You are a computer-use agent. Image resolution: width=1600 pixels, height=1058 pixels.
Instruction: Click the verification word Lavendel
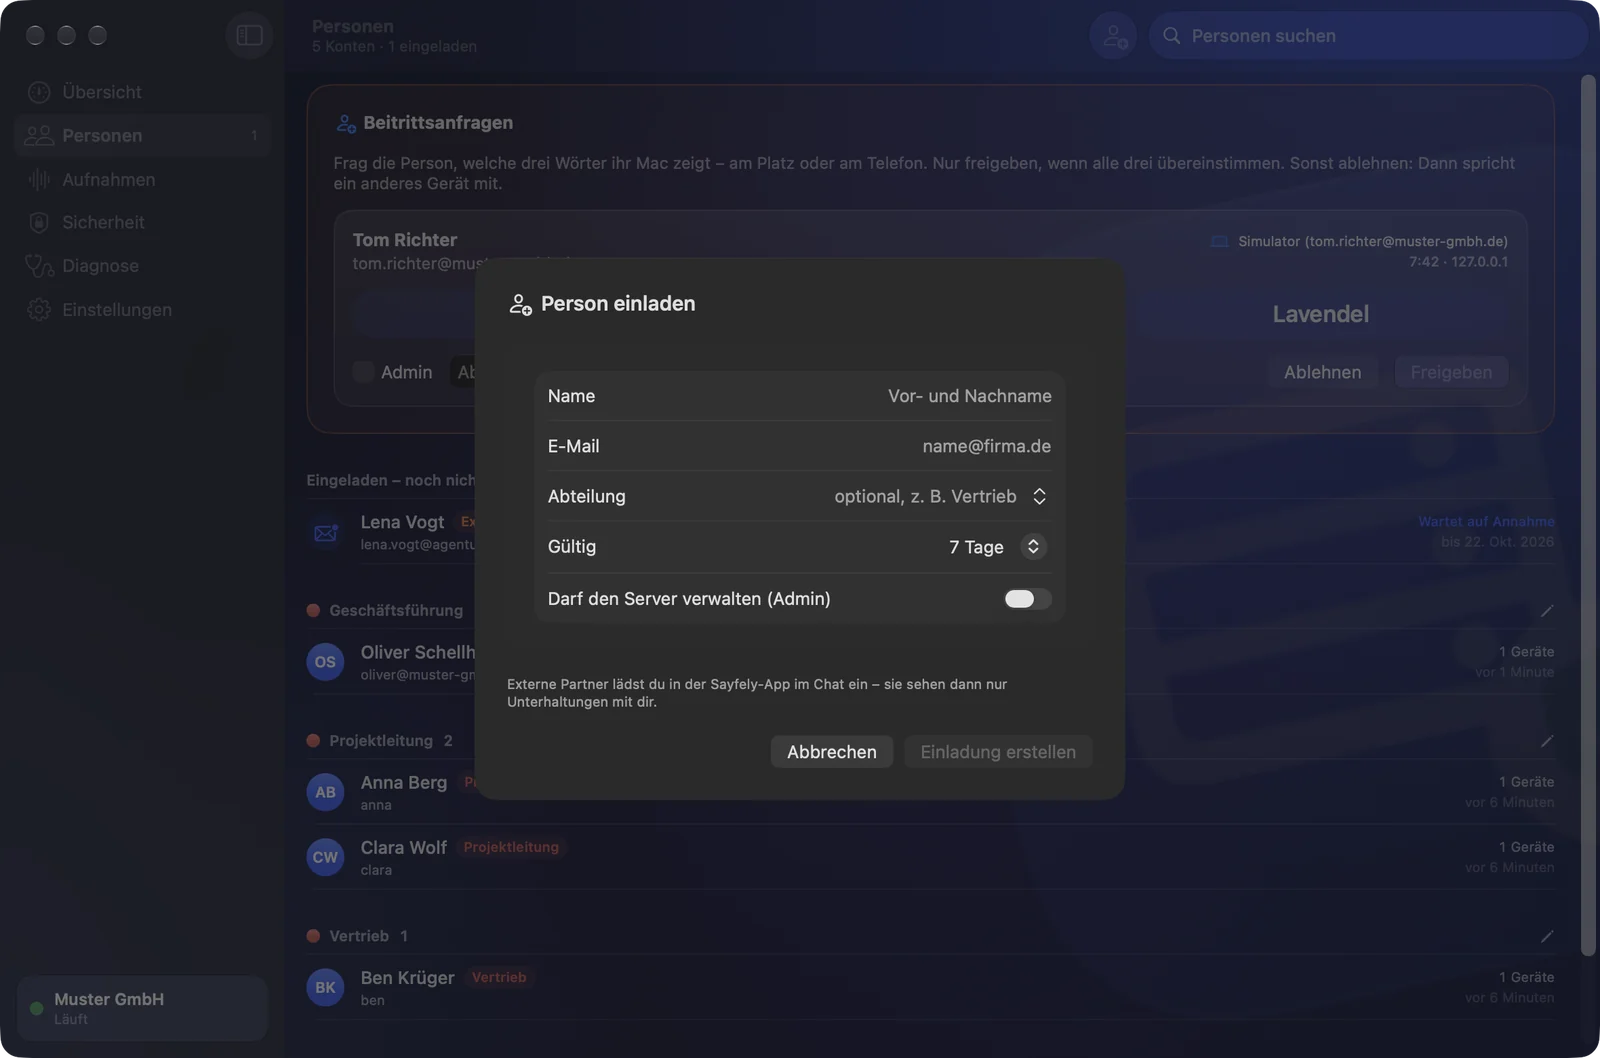[1320, 314]
